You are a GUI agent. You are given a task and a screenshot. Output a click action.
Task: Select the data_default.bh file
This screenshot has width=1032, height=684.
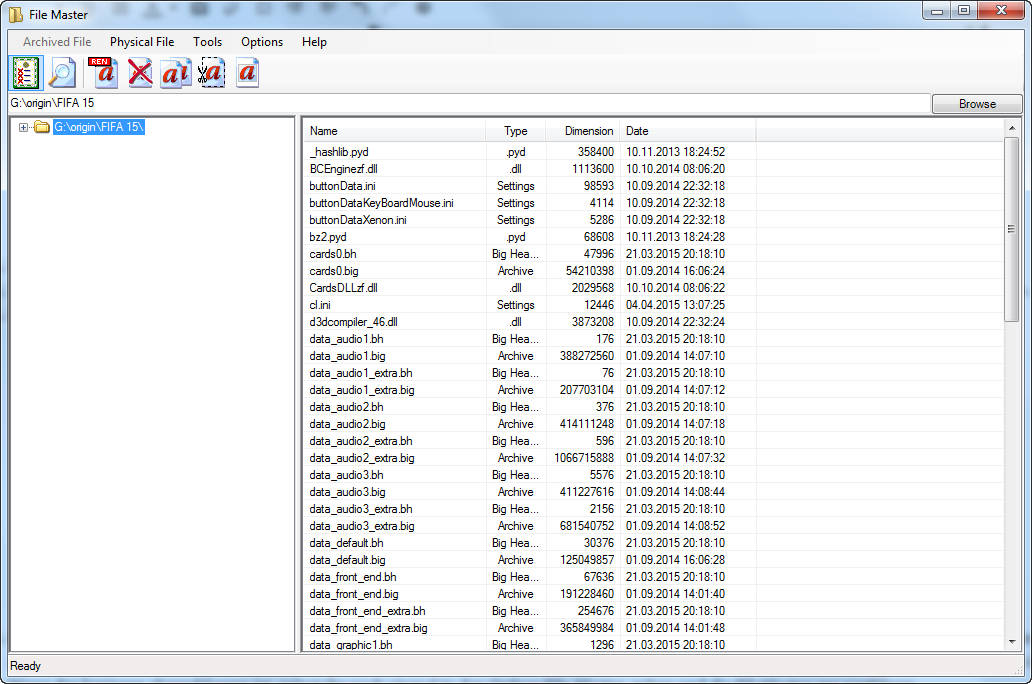click(346, 543)
